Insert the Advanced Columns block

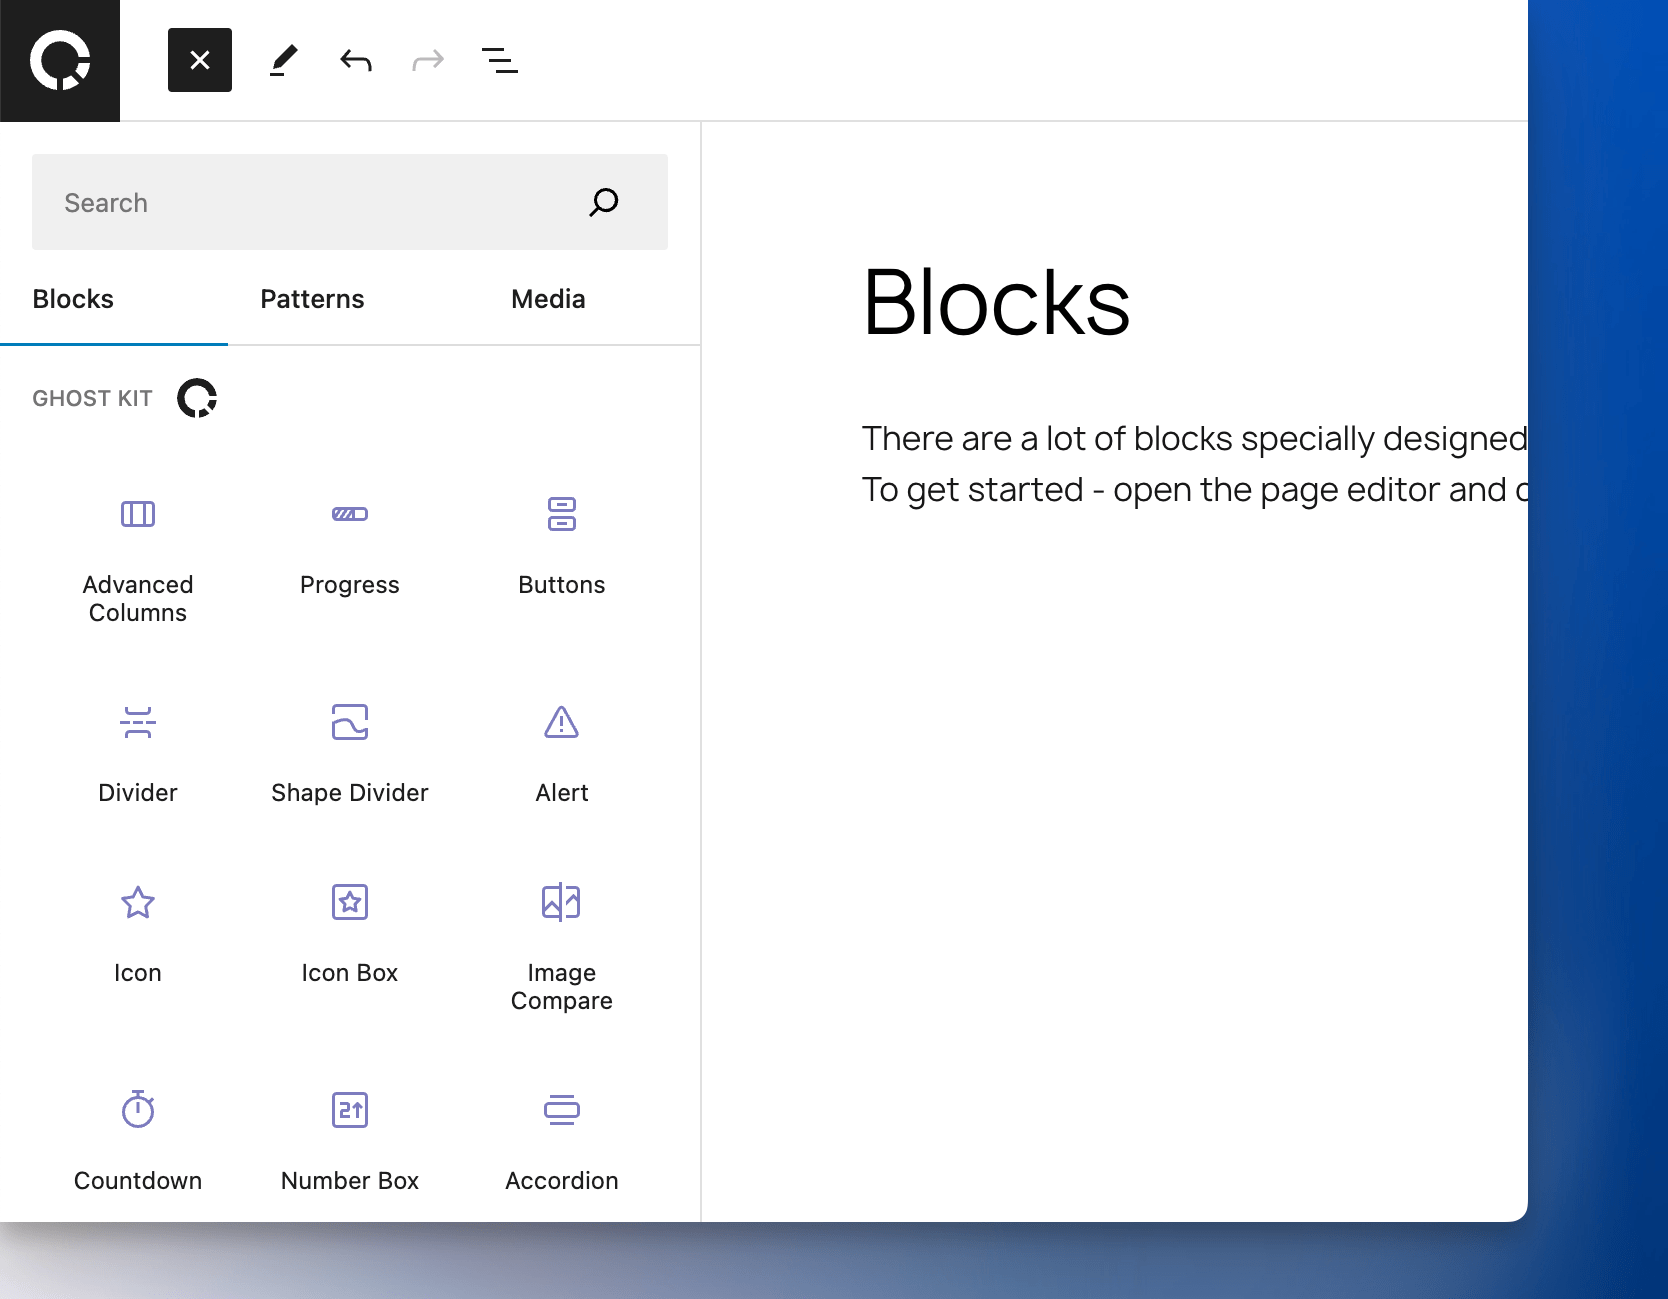click(138, 560)
